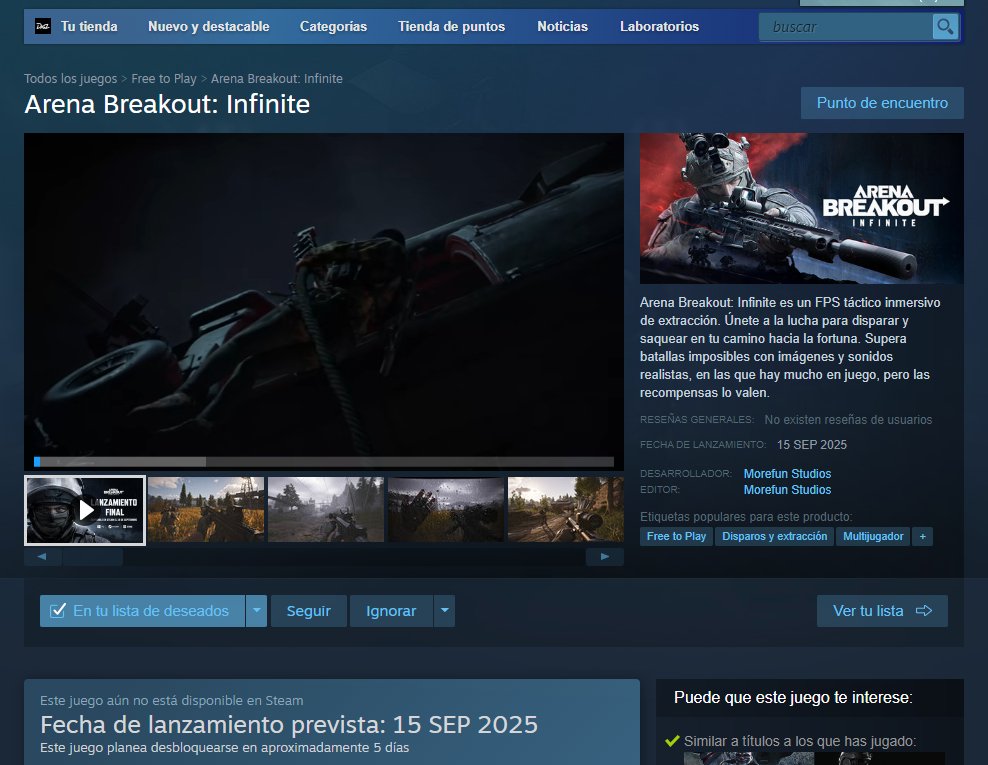Click the Free to Play tag

pyautogui.click(x=676, y=536)
